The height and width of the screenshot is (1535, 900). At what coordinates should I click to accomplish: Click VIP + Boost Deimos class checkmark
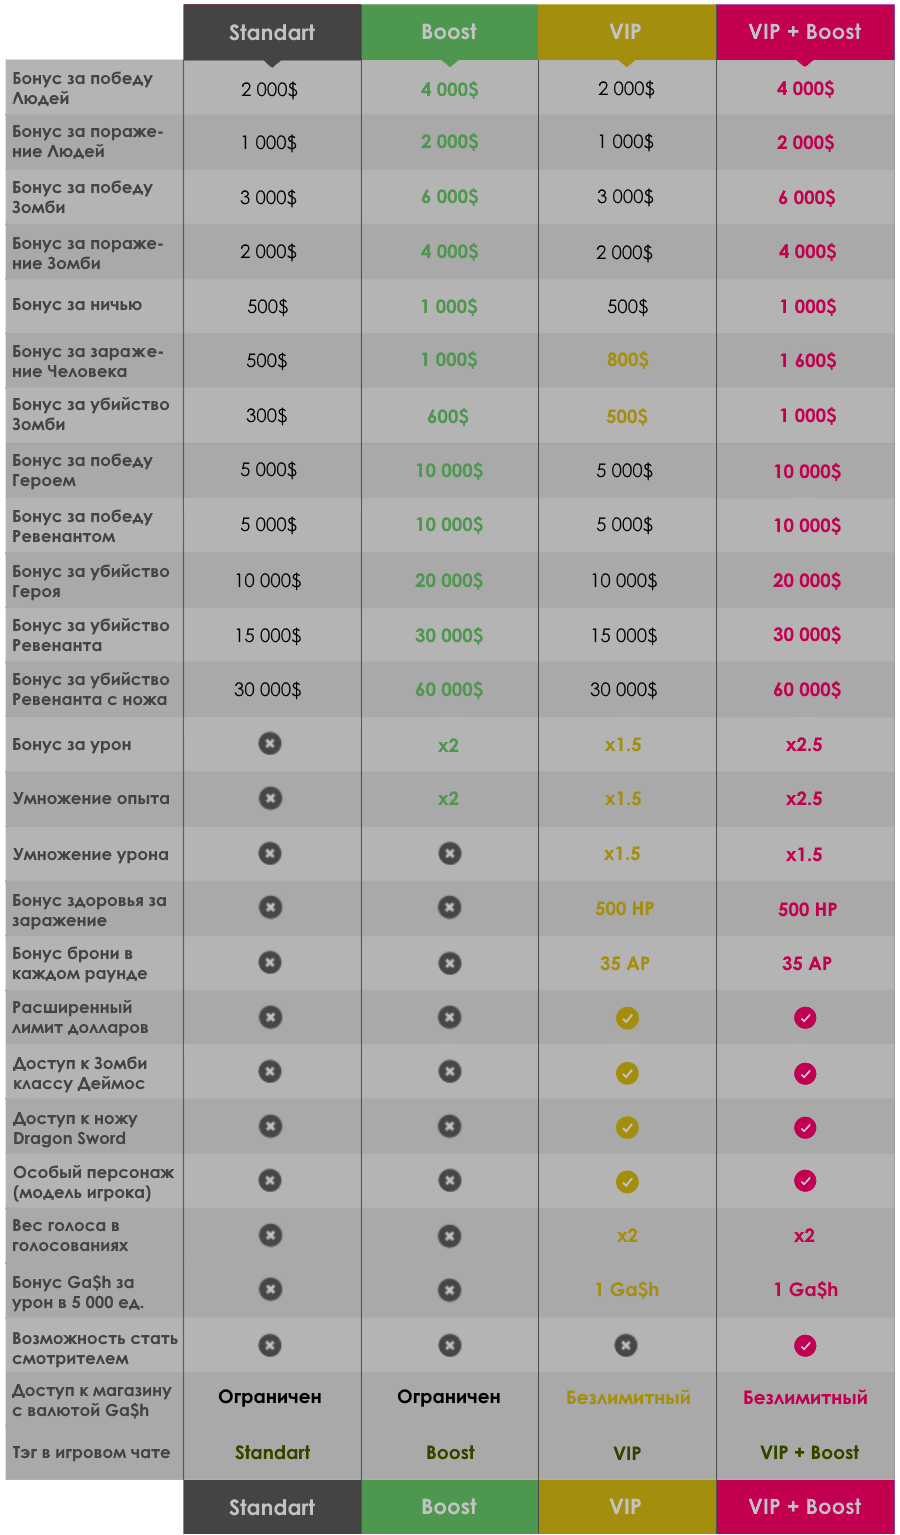pos(805,1073)
